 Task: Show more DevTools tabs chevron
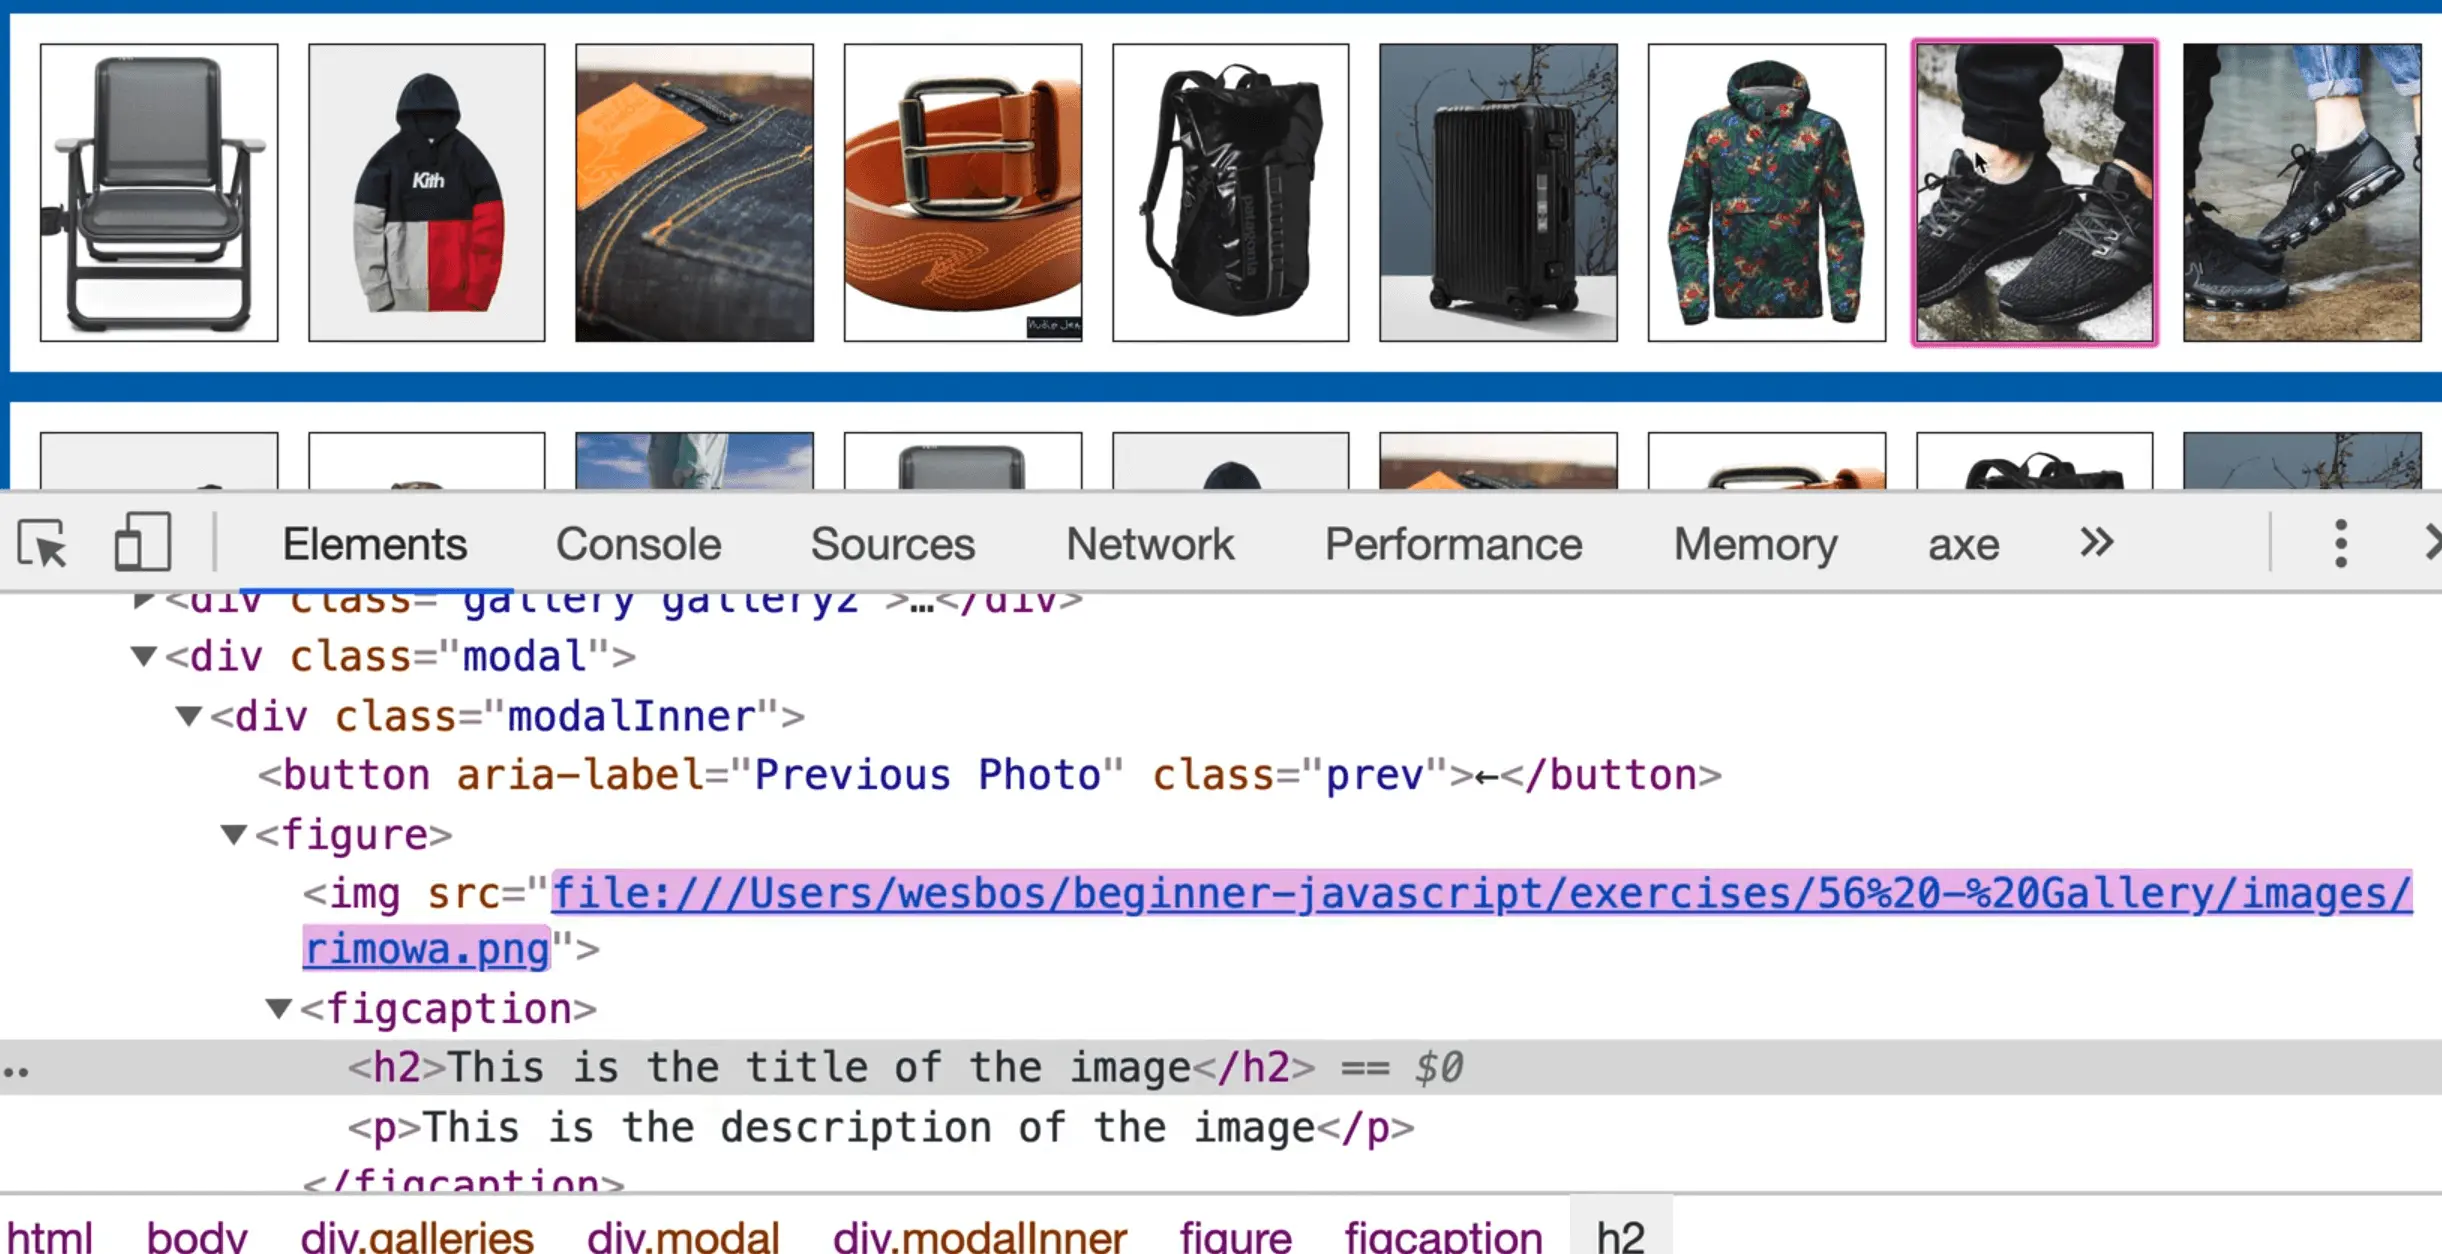click(x=2096, y=543)
